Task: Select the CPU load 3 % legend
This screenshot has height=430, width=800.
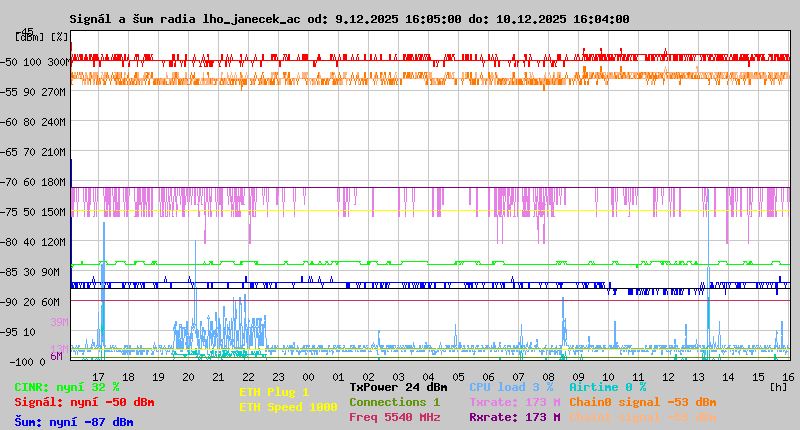Action: pyautogui.click(x=511, y=387)
